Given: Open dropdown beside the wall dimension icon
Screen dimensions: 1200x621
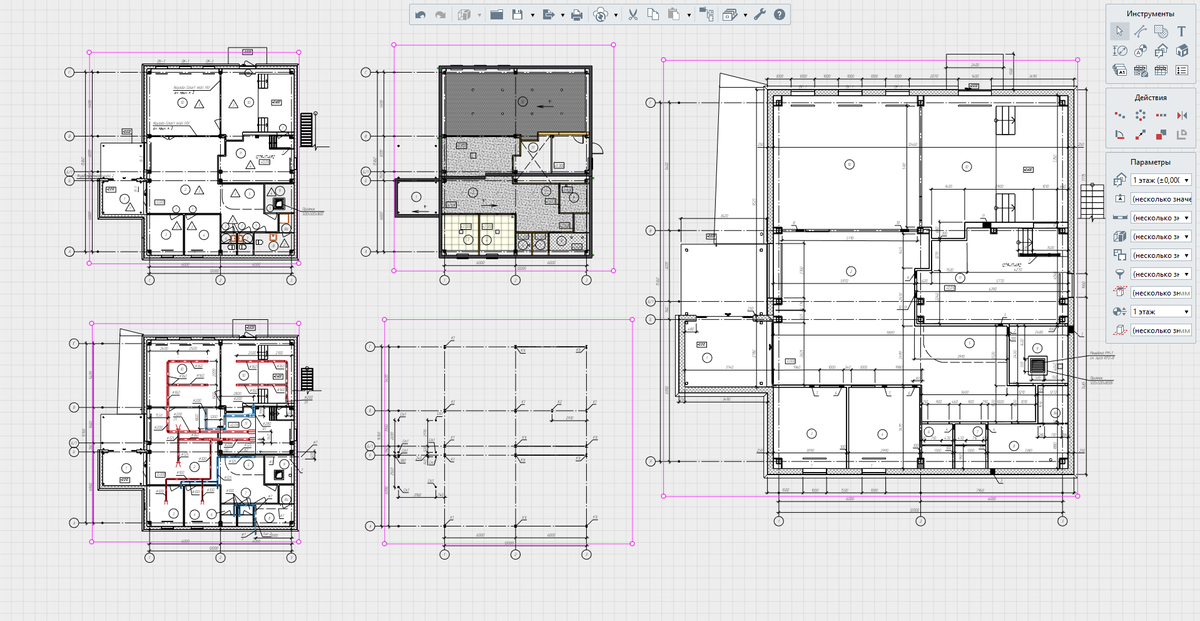Looking at the screenshot, I should [1160, 217].
